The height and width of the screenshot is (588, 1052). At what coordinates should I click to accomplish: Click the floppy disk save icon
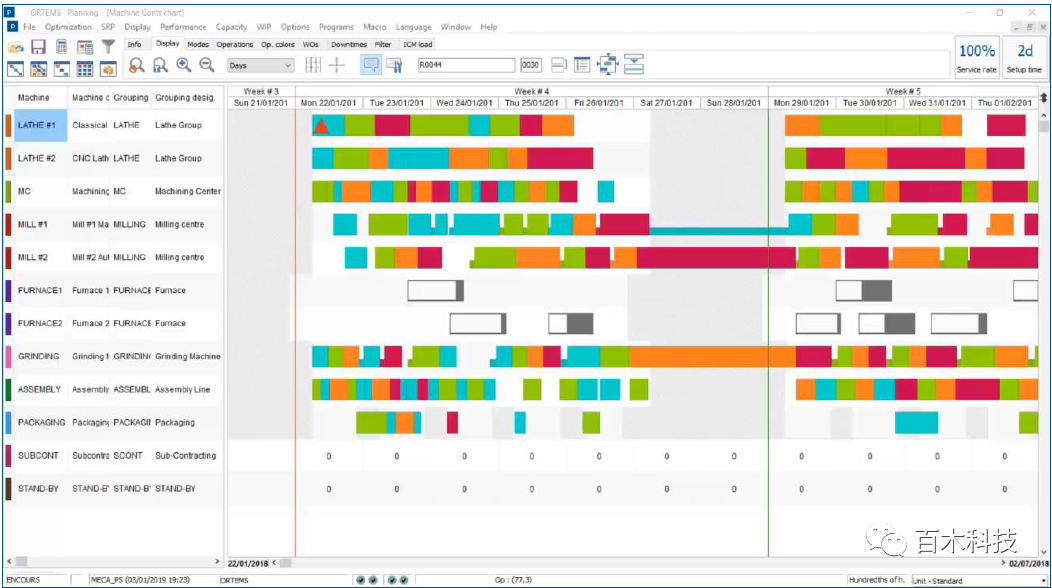click(x=38, y=47)
